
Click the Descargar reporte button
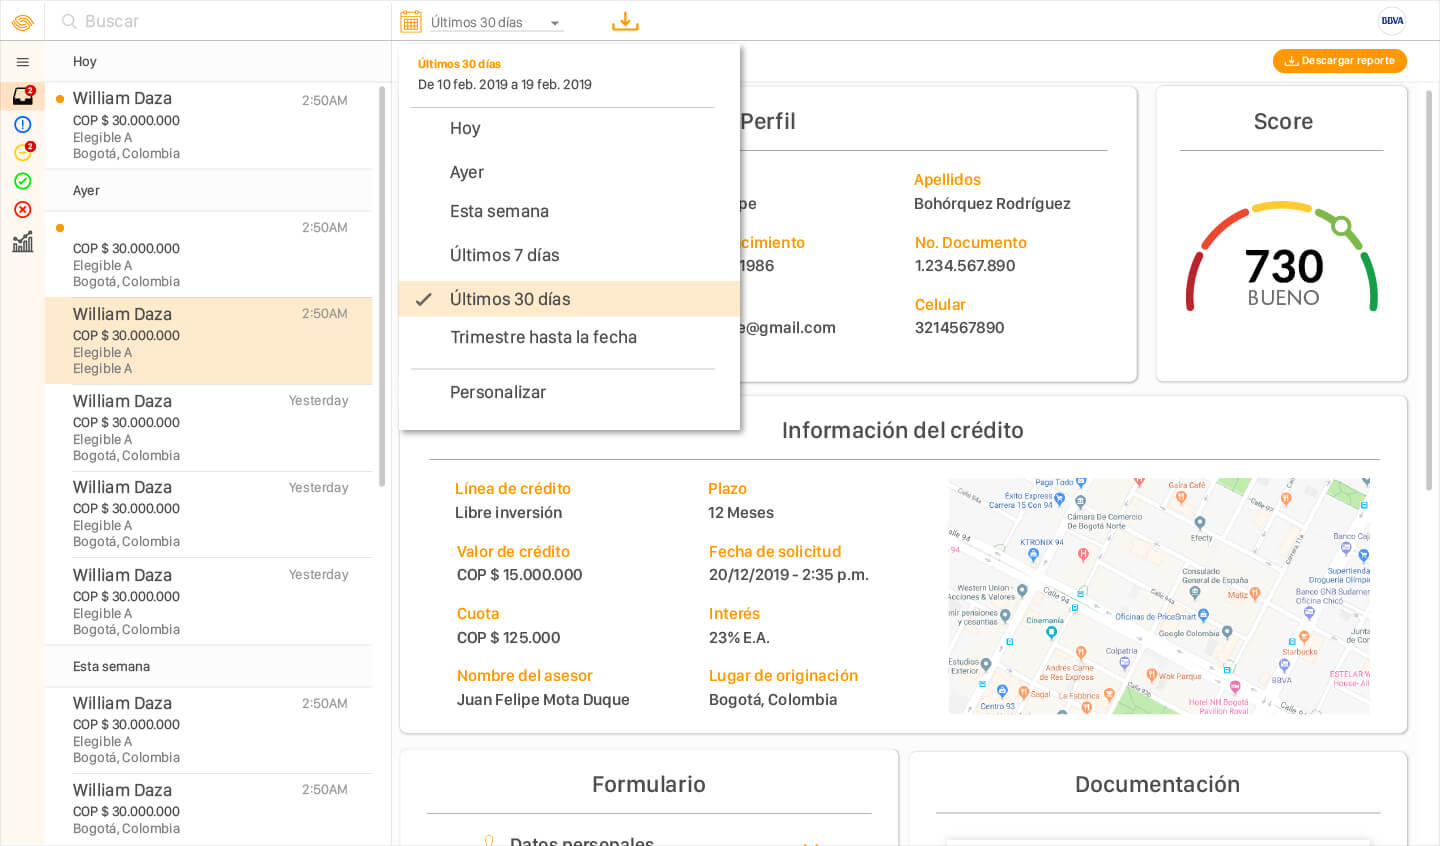(x=1339, y=61)
